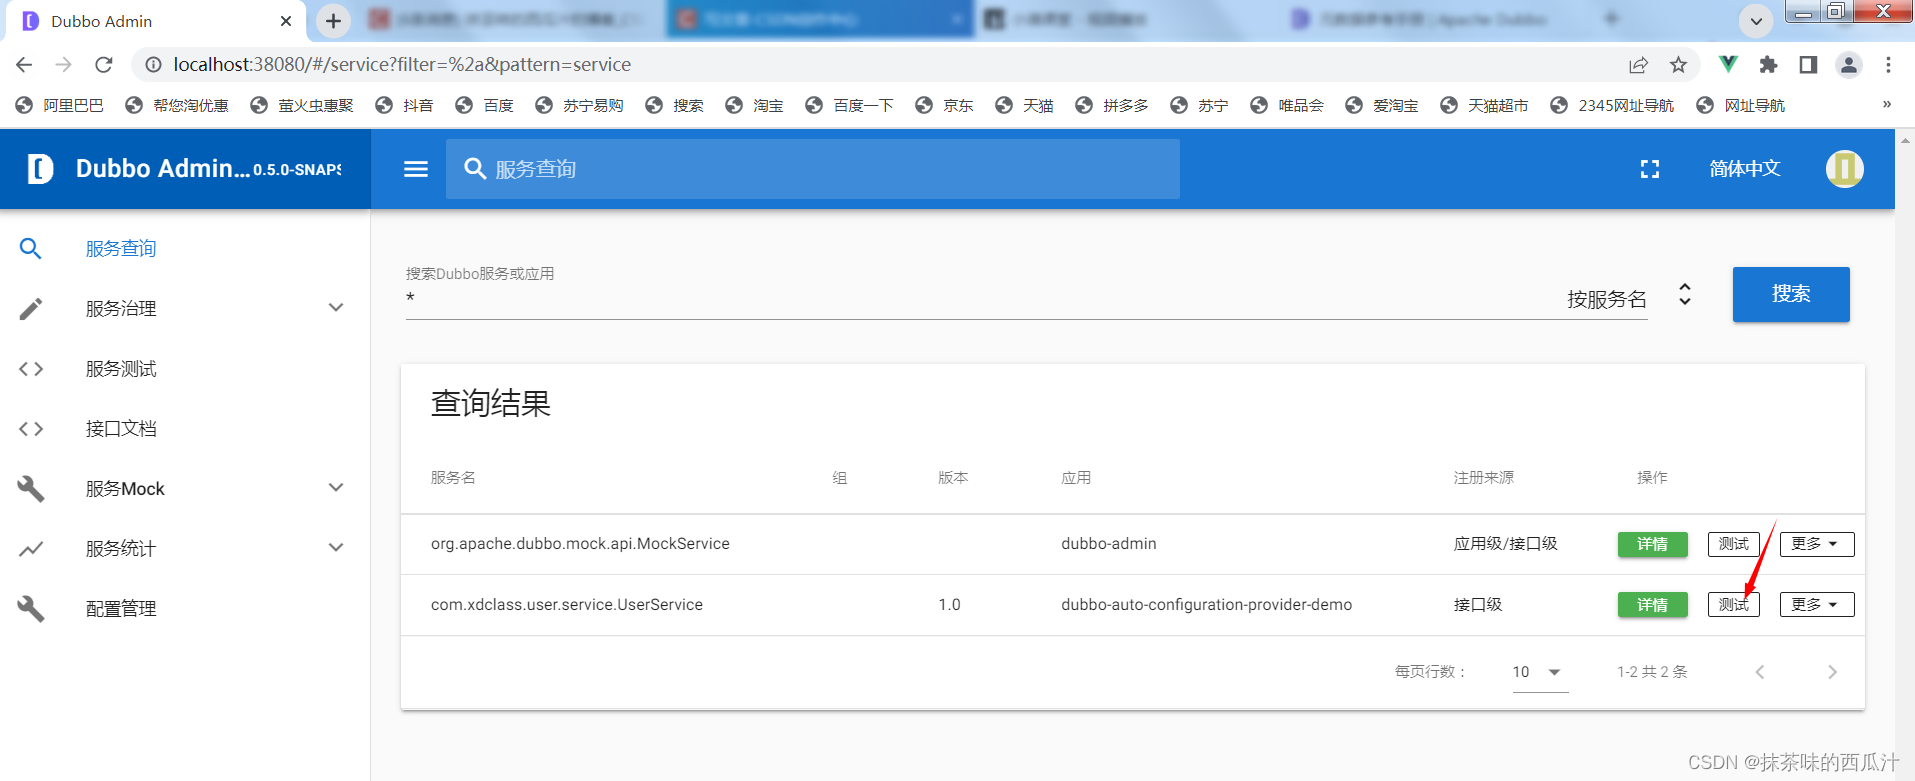This screenshot has width=1915, height=781.
Task: Share this page via share icon
Action: click(1638, 65)
